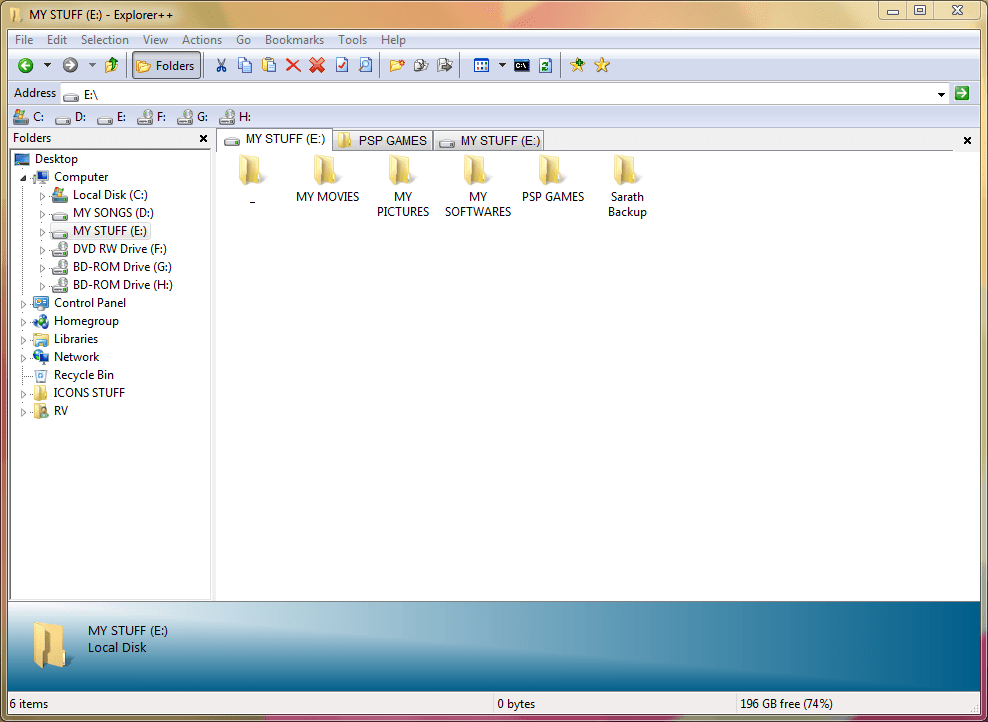Open the Go menu
Screen dimensions: 988x722
(x=243, y=40)
